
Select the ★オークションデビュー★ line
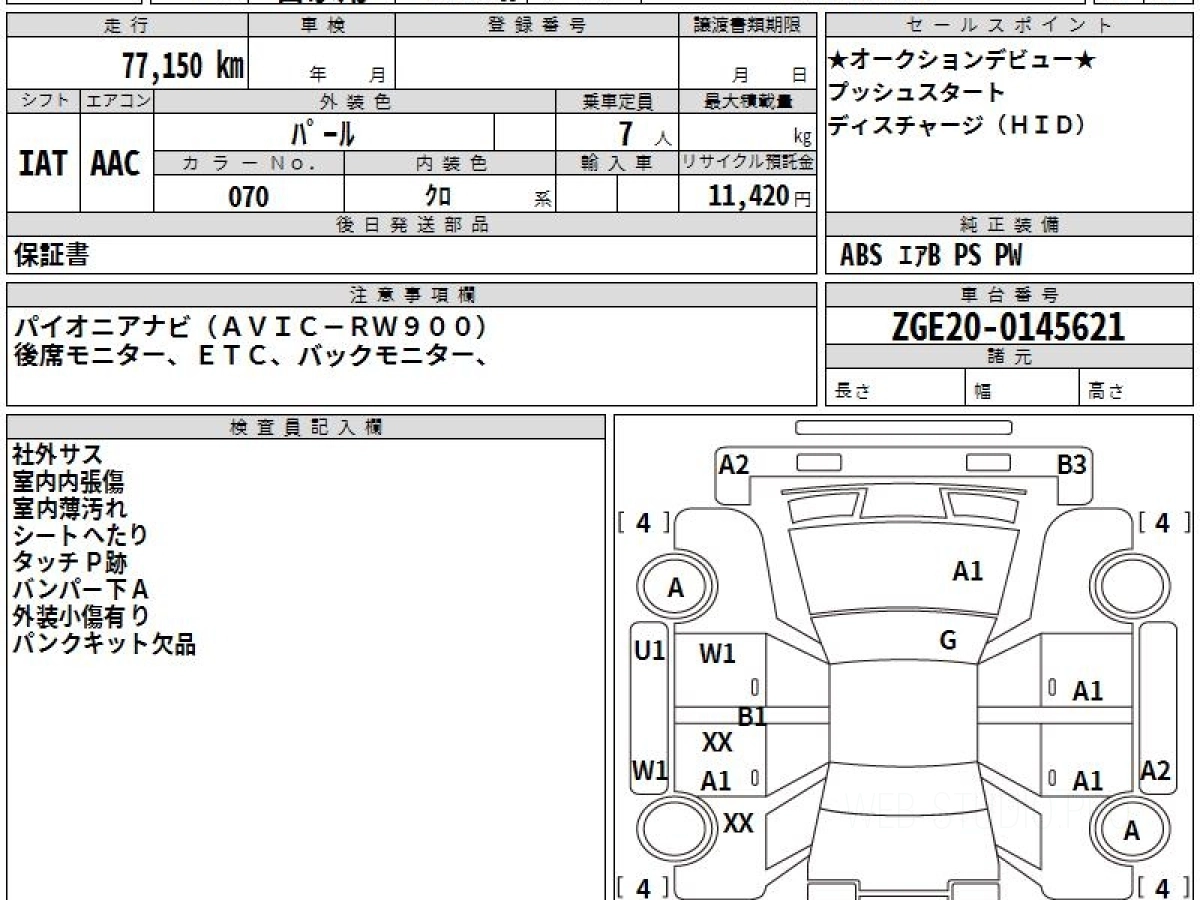tap(962, 61)
